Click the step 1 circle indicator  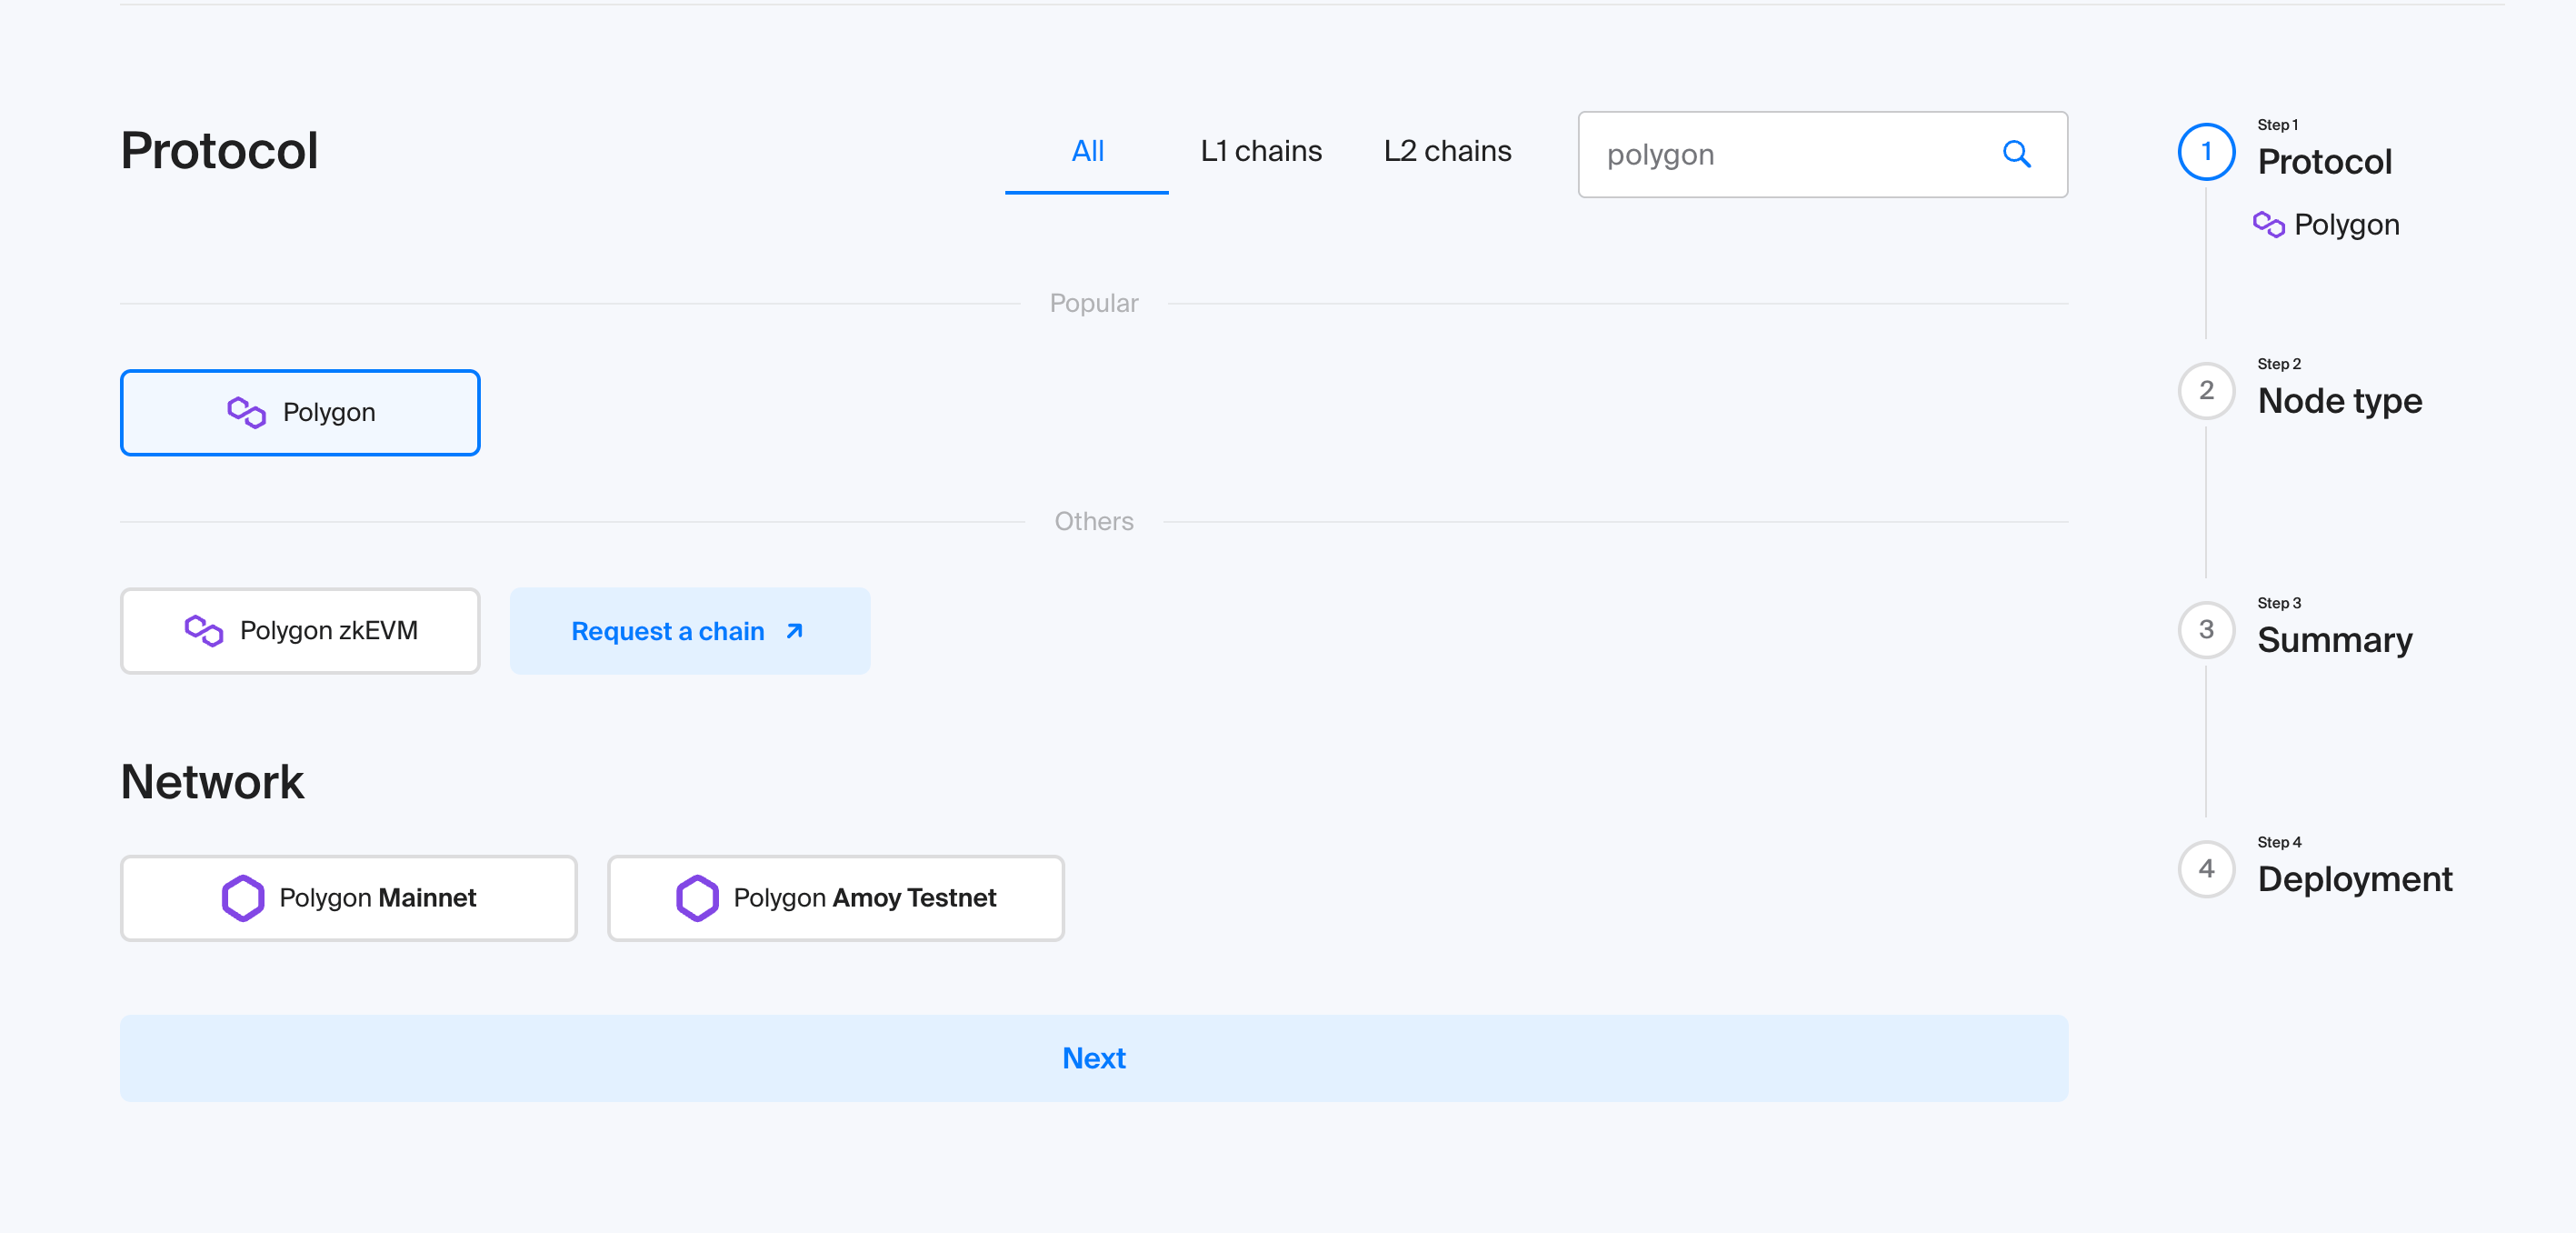point(2206,152)
